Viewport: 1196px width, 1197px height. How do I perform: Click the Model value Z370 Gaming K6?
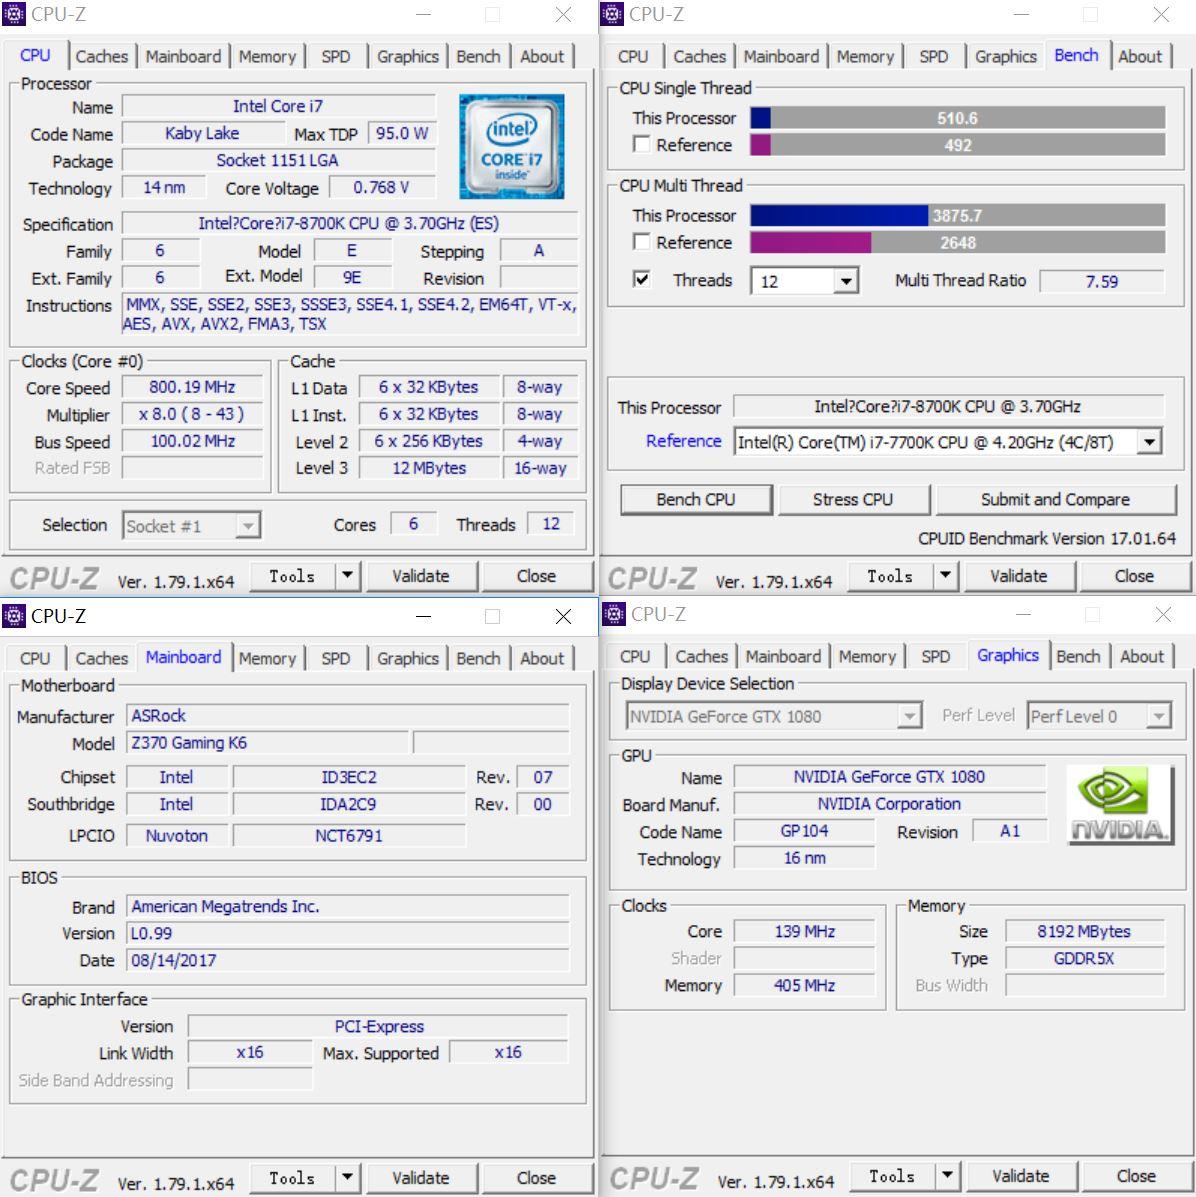(x=267, y=743)
